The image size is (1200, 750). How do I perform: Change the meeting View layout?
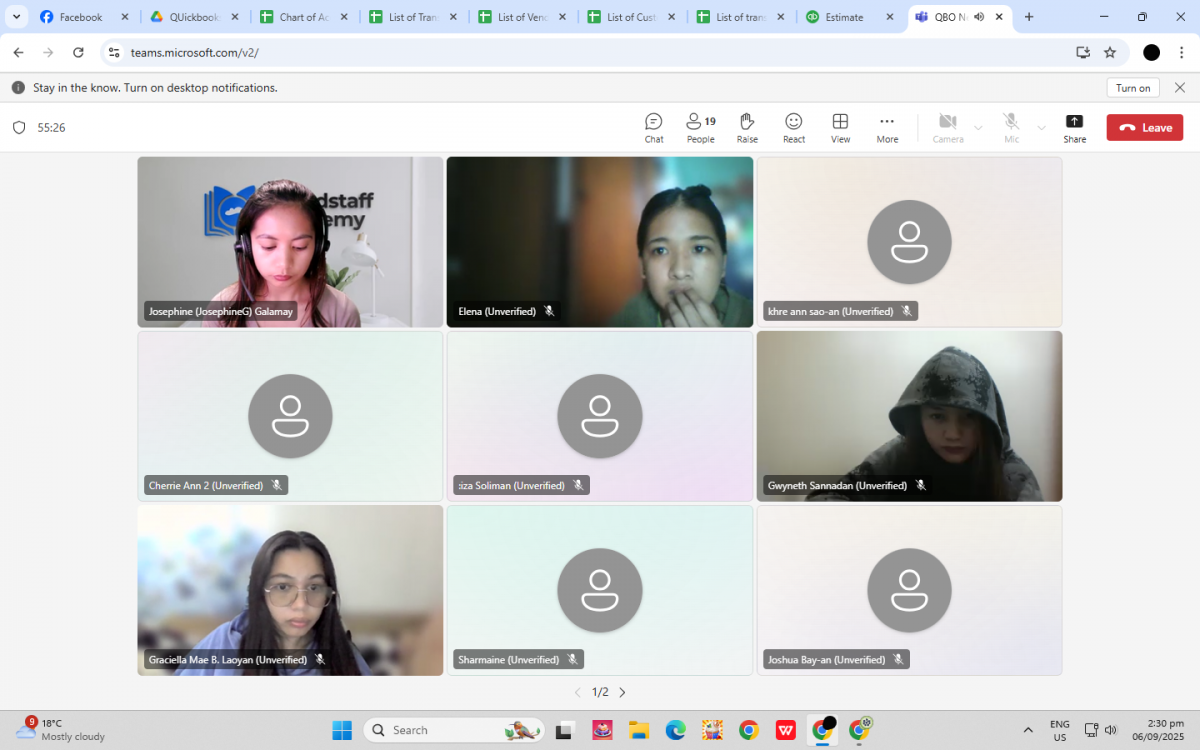coord(840,127)
